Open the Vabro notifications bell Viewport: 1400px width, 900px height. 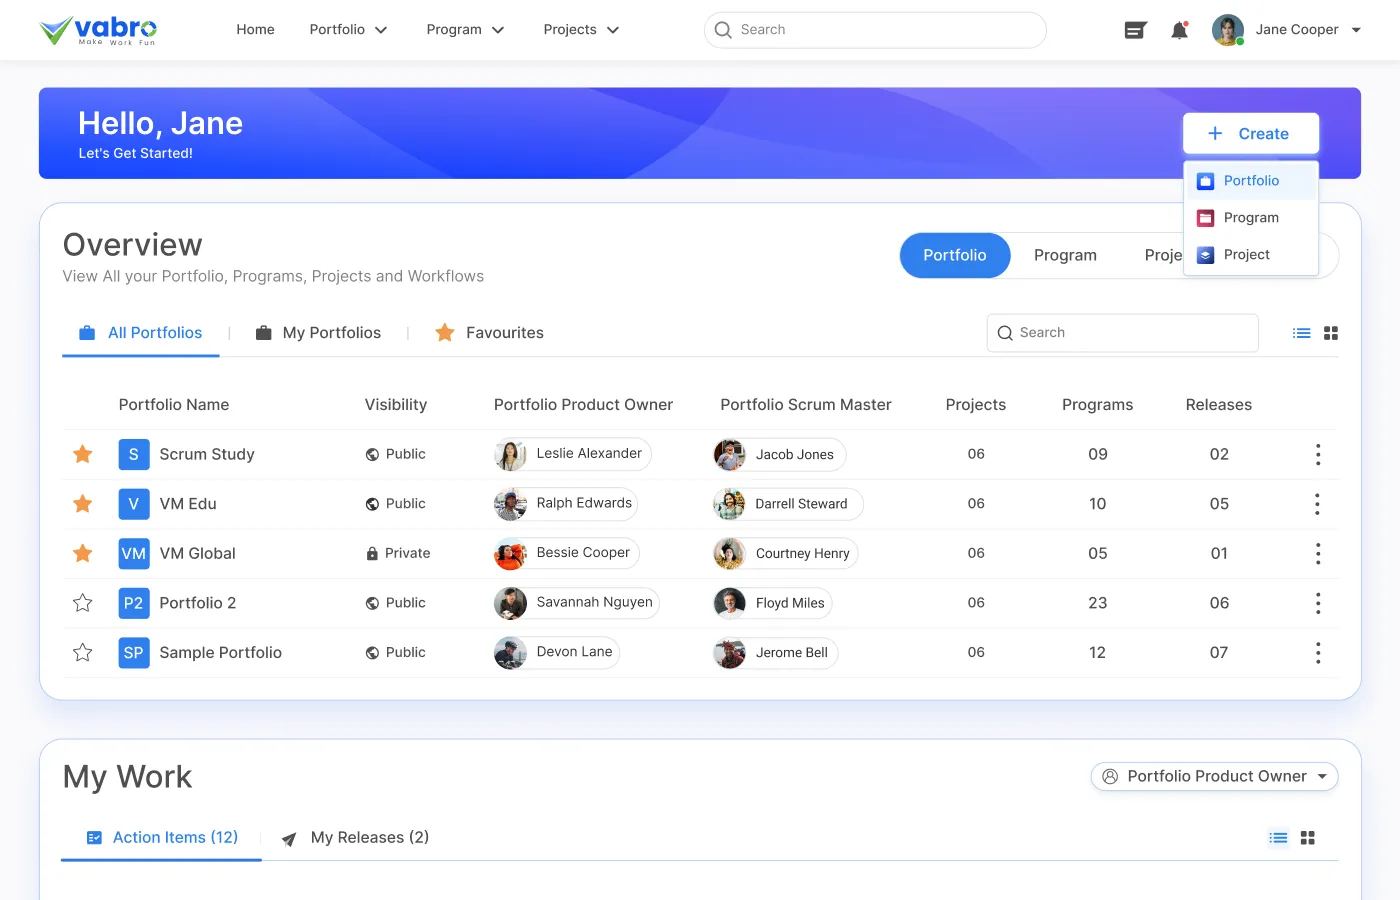[1180, 29]
